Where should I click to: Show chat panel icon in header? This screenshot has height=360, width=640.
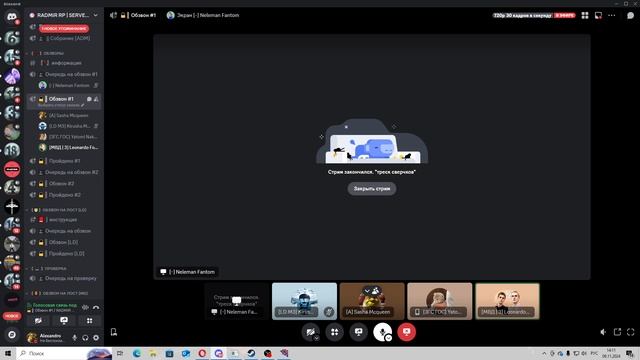click(x=630, y=15)
